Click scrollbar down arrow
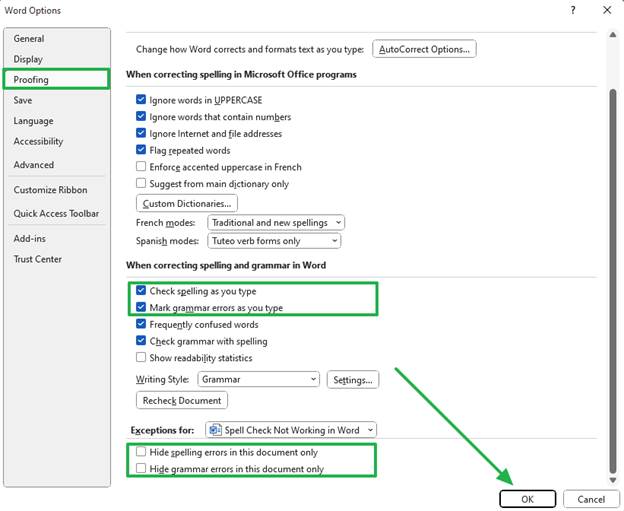624x511 pixels. [x=613, y=480]
